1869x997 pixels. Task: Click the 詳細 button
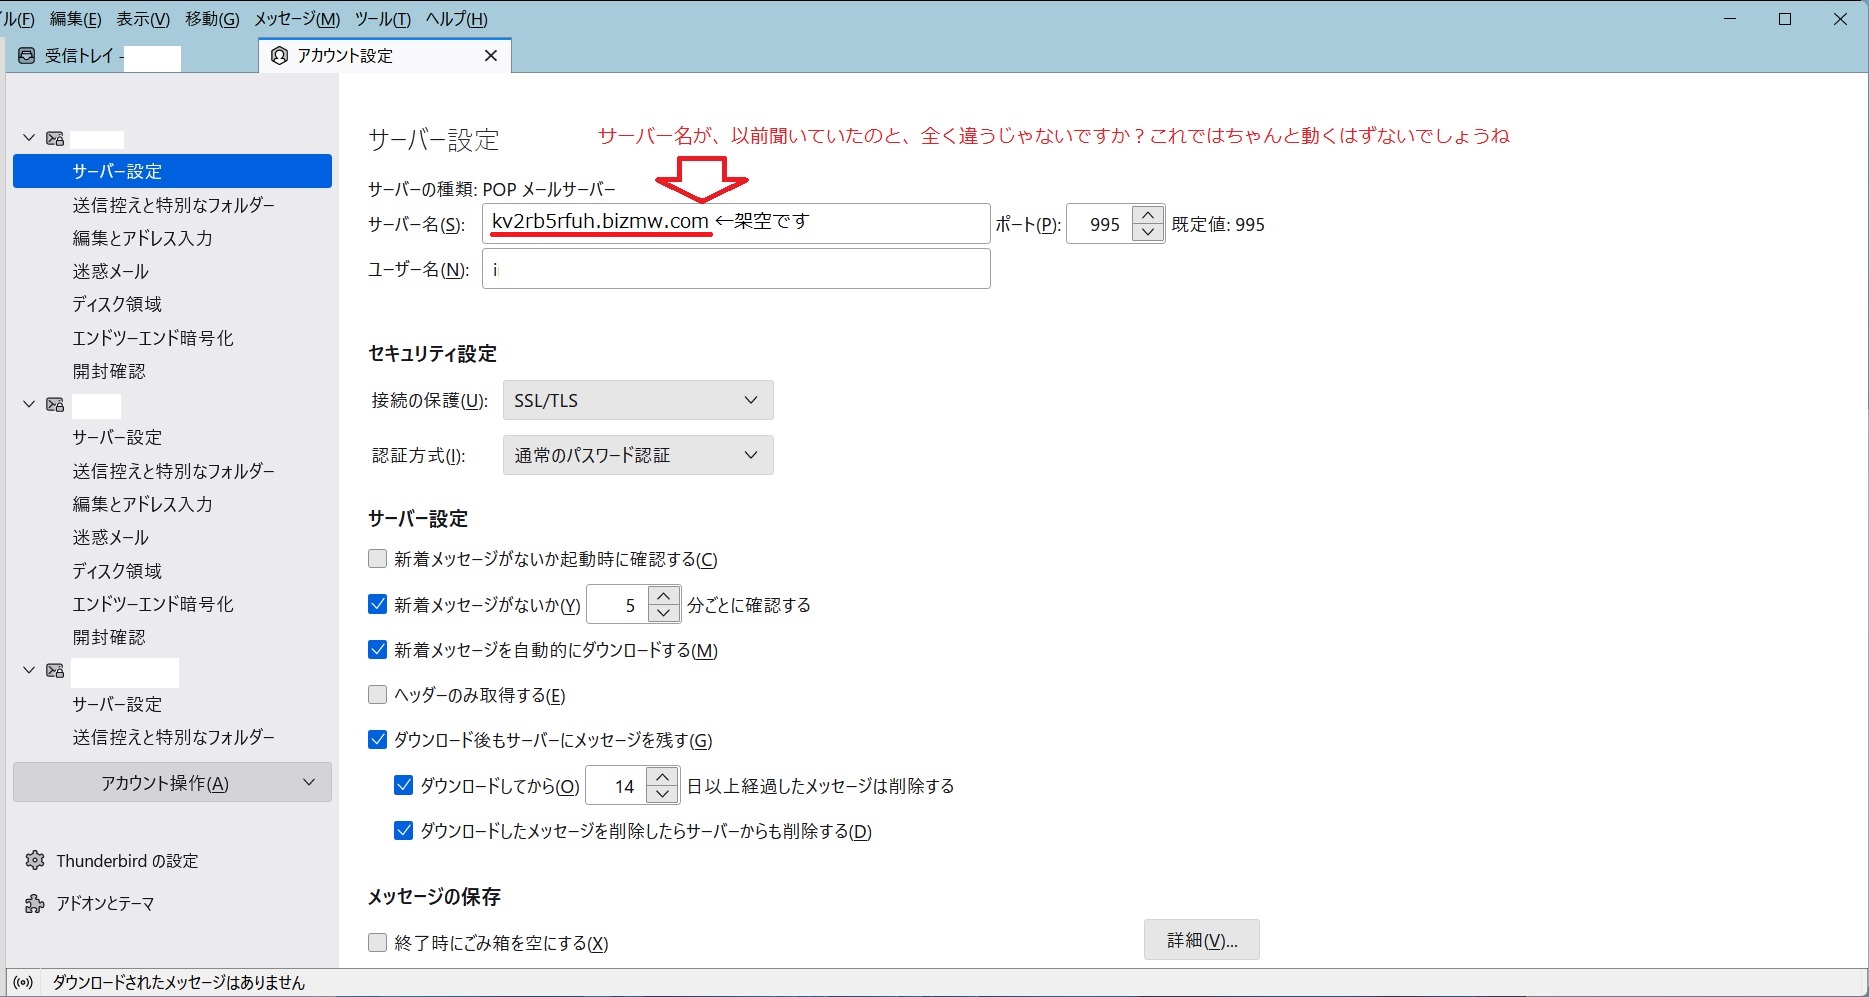[1201, 940]
